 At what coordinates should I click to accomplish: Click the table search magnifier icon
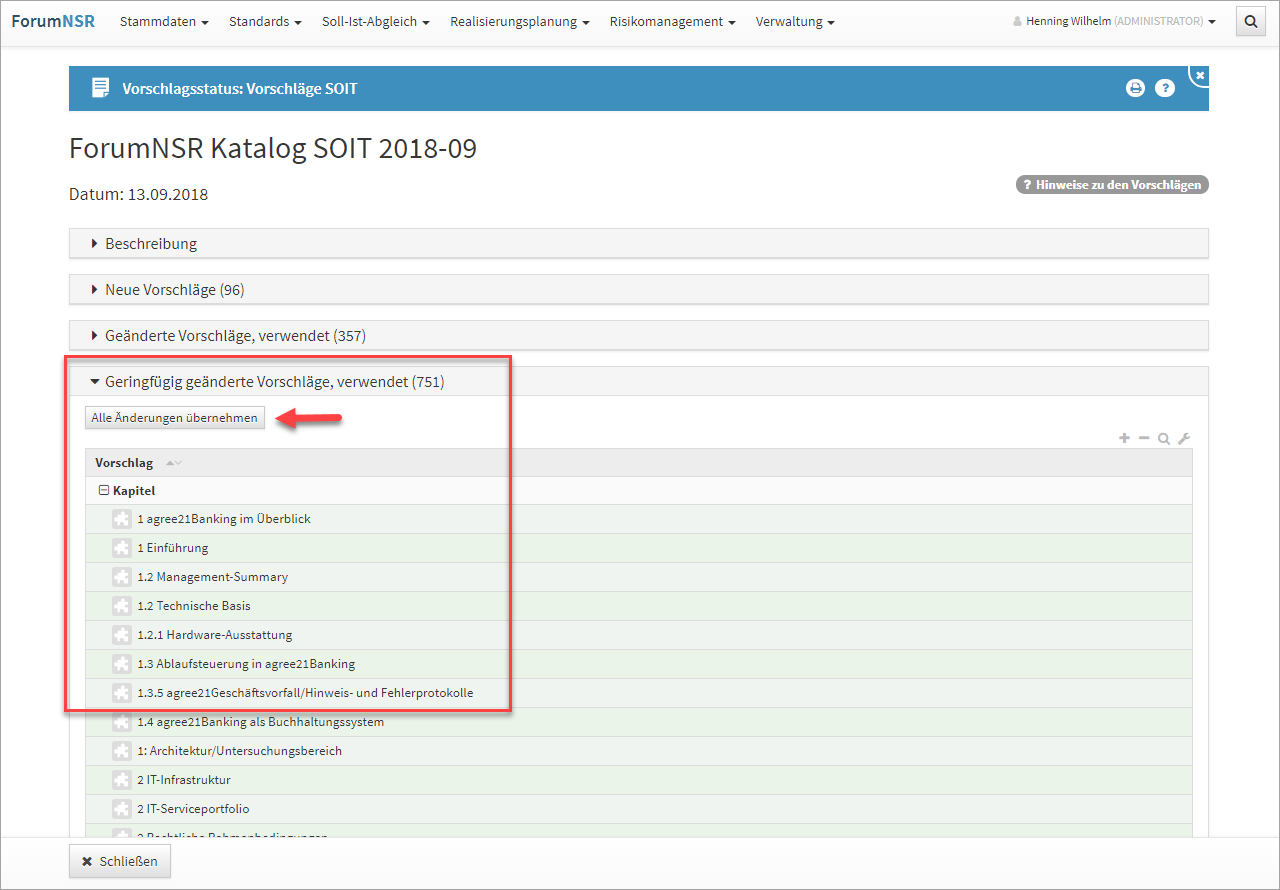point(1164,438)
